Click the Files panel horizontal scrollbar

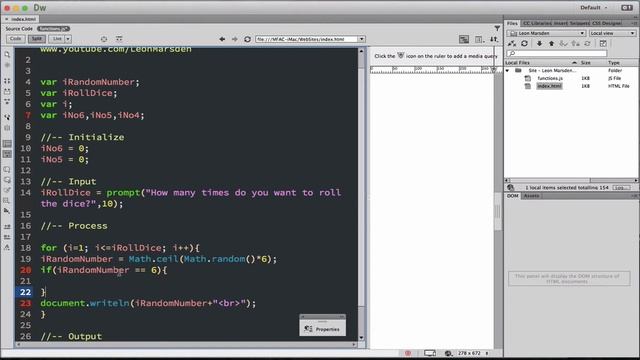point(571,180)
